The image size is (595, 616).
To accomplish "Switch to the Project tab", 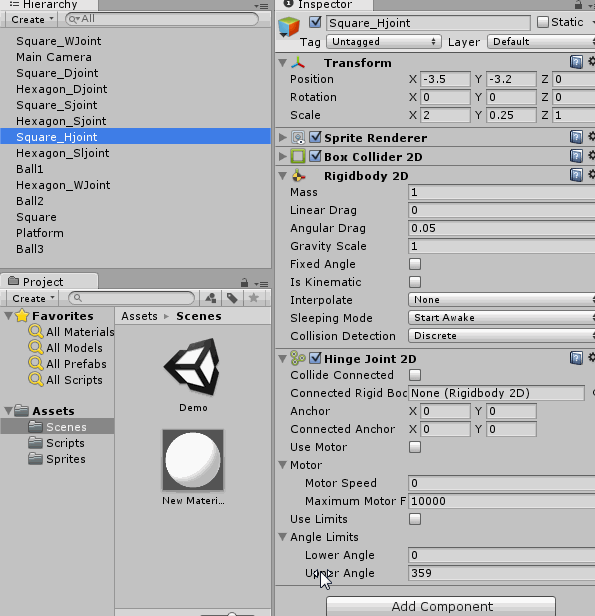I will point(49,281).
